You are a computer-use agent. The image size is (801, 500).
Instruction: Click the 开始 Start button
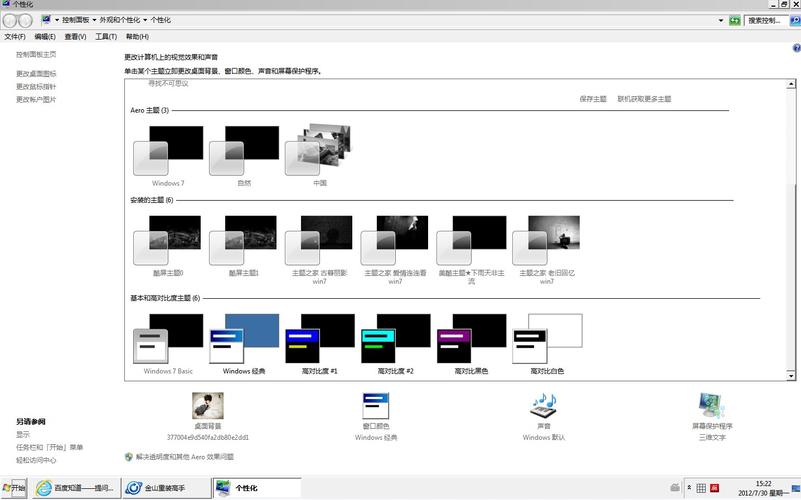14,488
